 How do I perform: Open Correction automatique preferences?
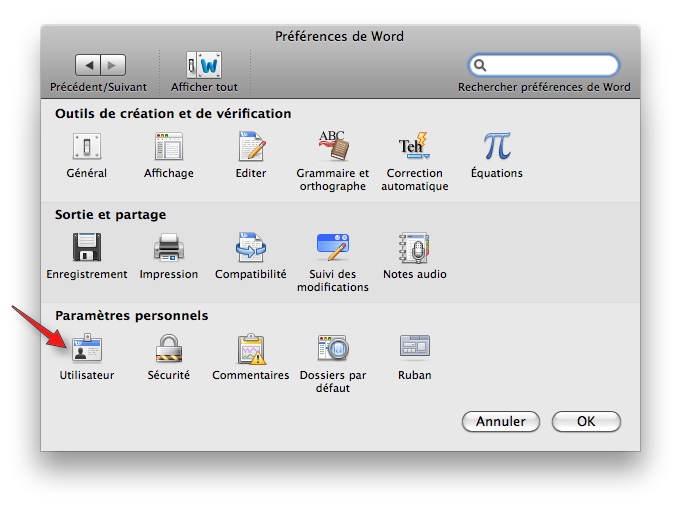pos(414,146)
